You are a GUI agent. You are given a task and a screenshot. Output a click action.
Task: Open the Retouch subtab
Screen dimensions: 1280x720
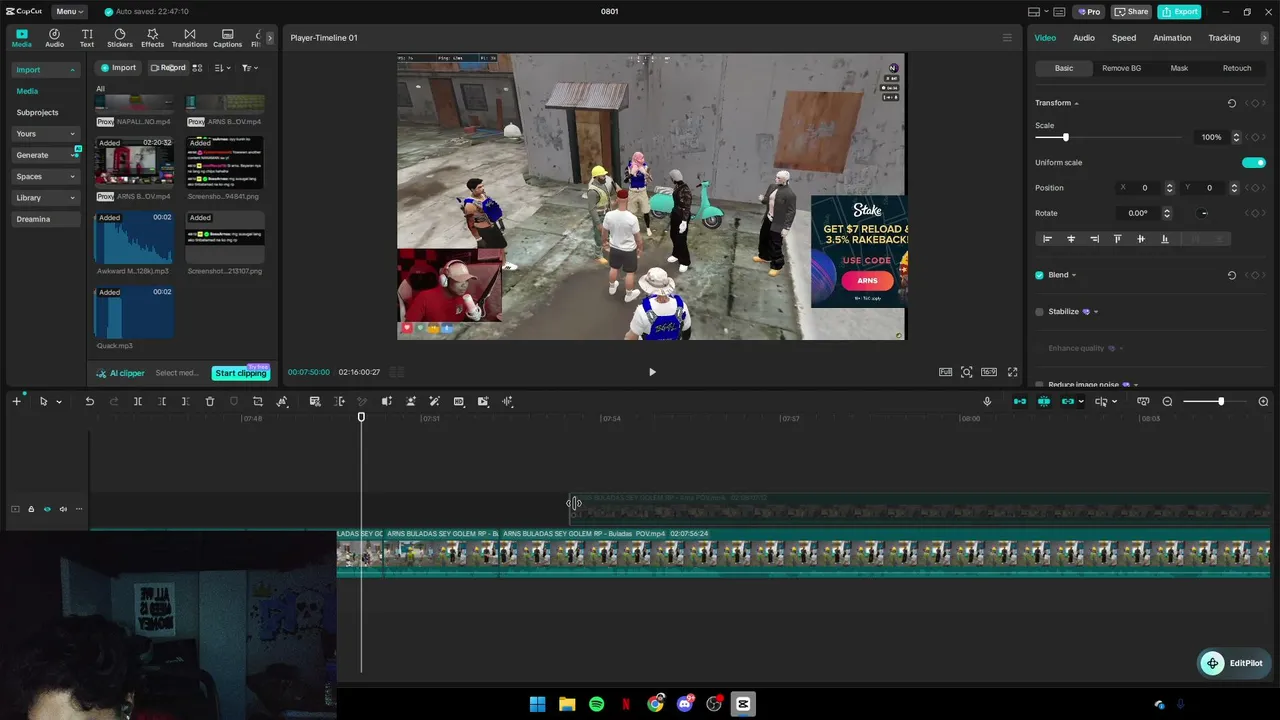click(x=1237, y=68)
